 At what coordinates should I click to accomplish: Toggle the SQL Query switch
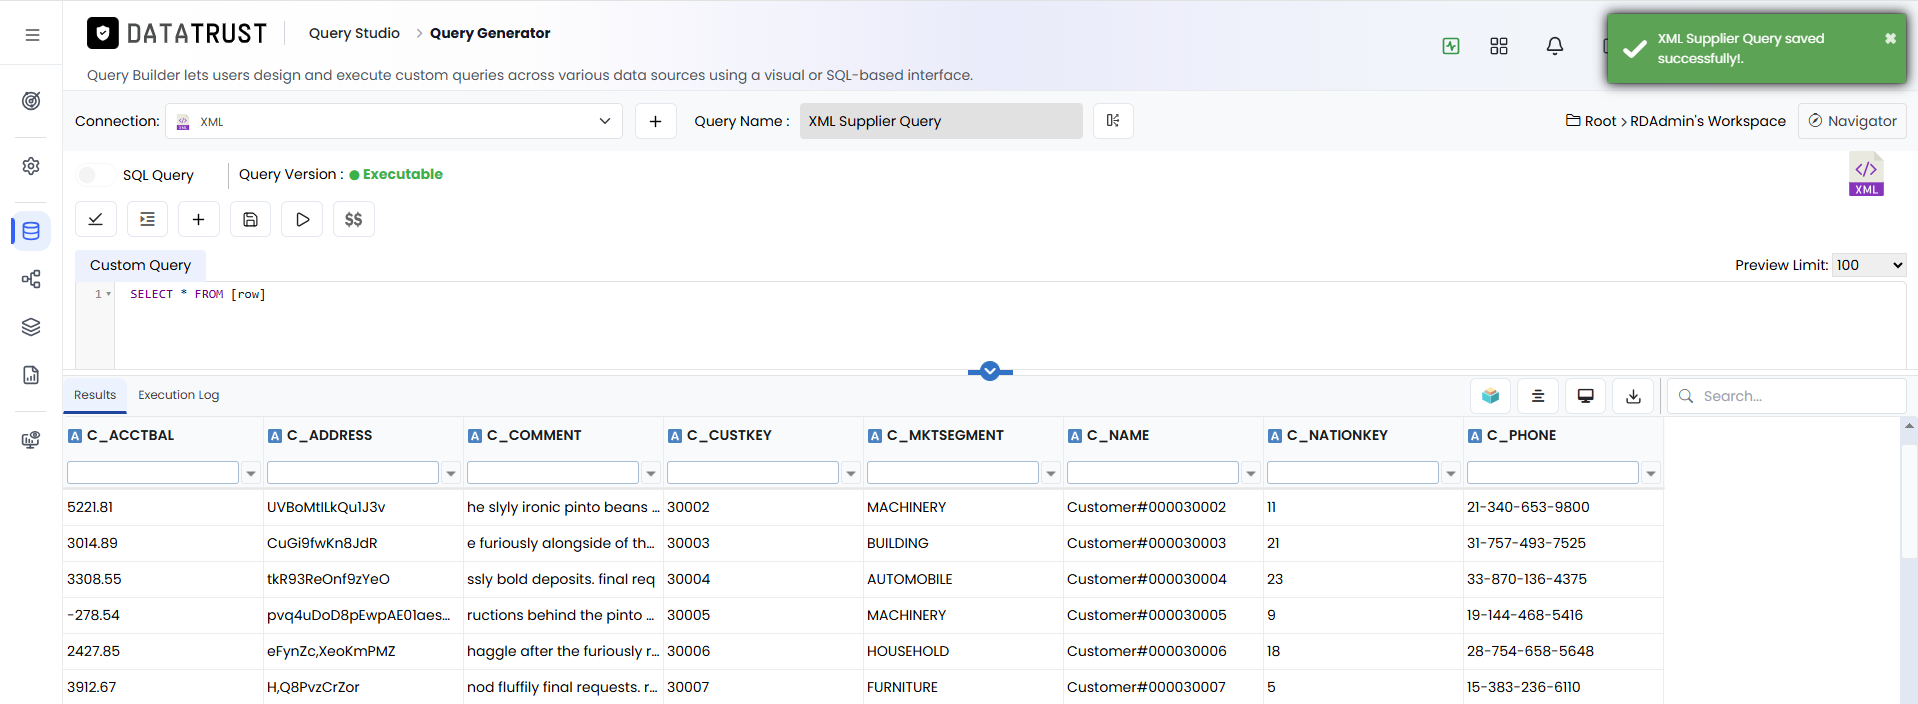click(94, 175)
